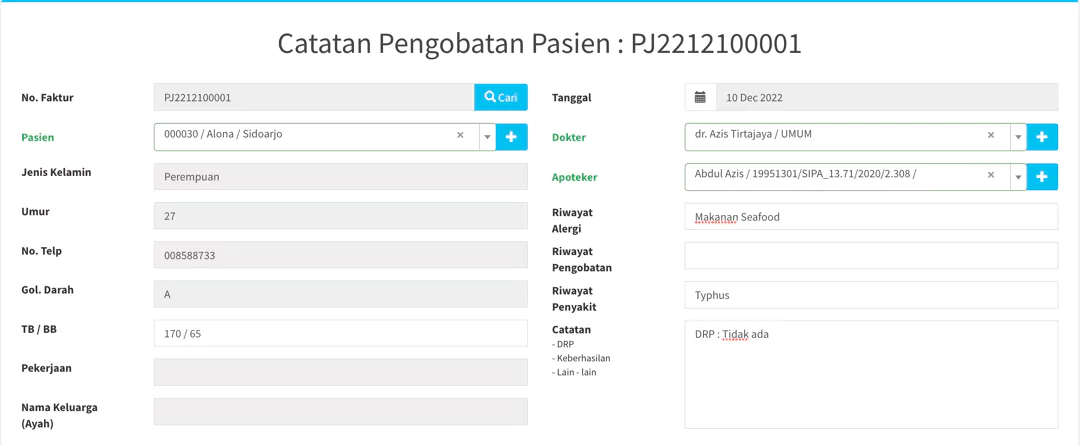Add new patient with plus icon
1080x445 pixels.
click(x=511, y=137)
